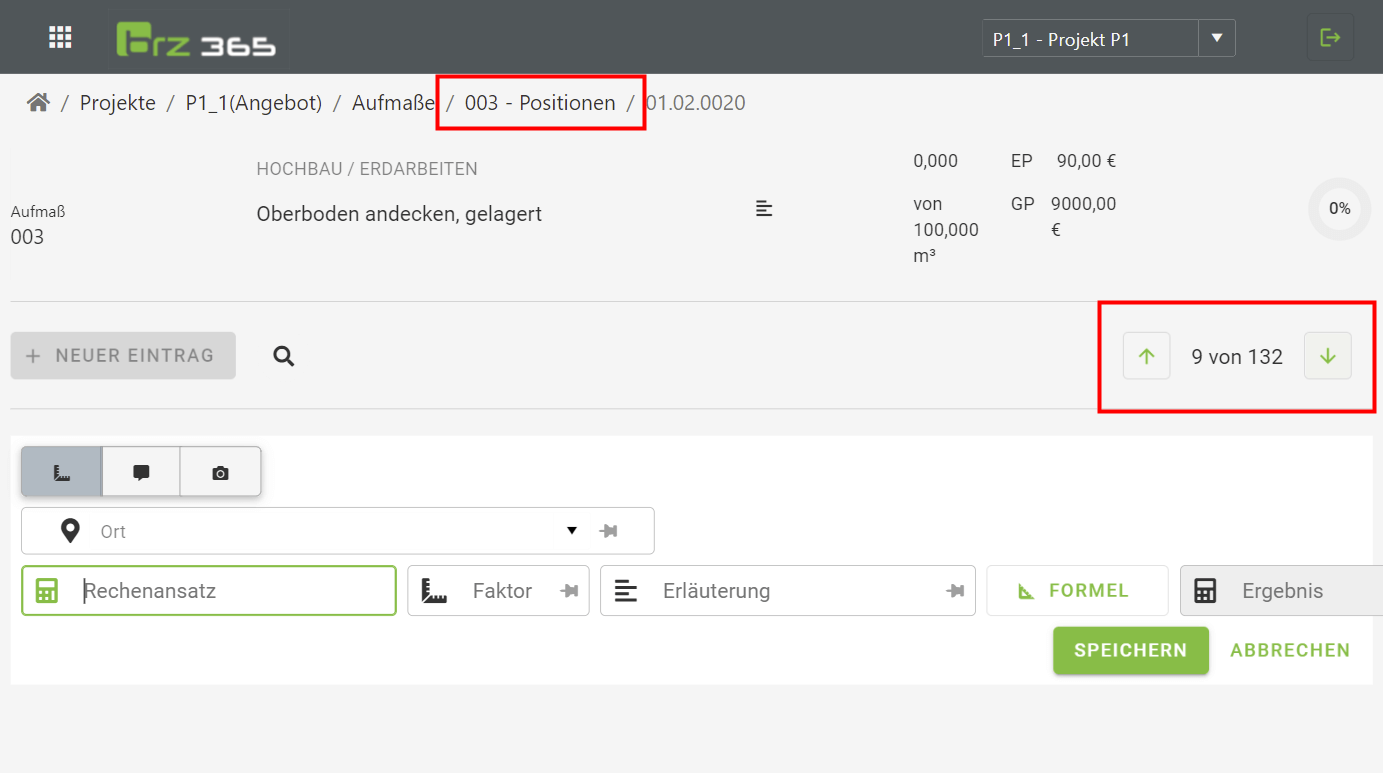Image resolution: width=1383 pixels, height=773 pixels.
Task: Toggle pin for Erläuterung field
Action: 955,591
